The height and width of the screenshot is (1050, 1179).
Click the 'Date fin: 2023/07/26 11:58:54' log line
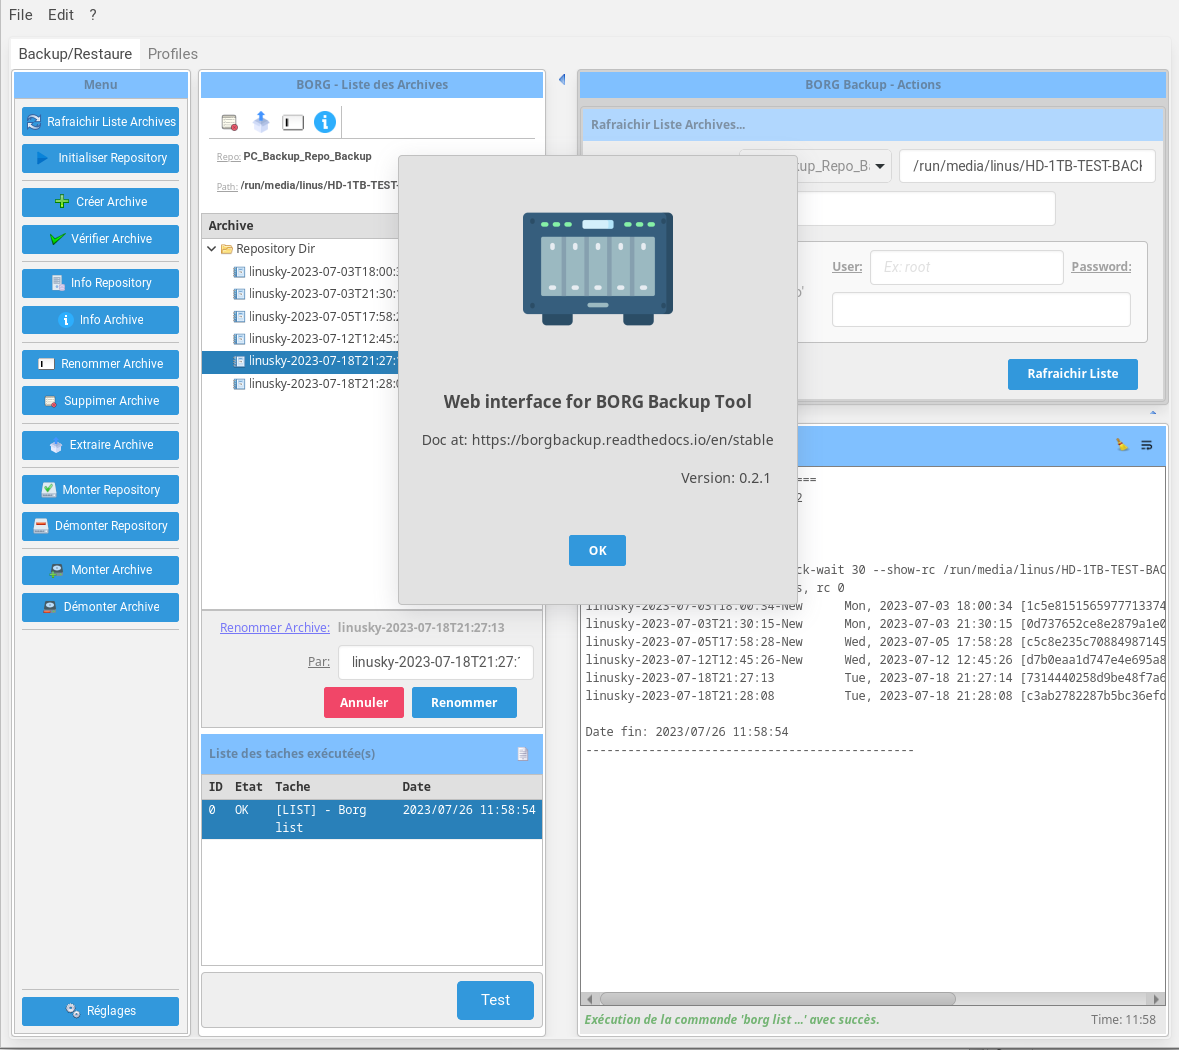(686, 732)
